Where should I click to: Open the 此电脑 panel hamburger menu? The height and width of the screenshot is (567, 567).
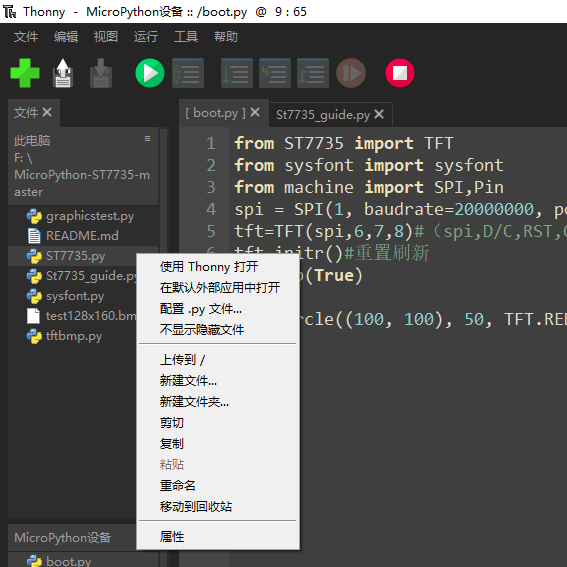(148, 139)
